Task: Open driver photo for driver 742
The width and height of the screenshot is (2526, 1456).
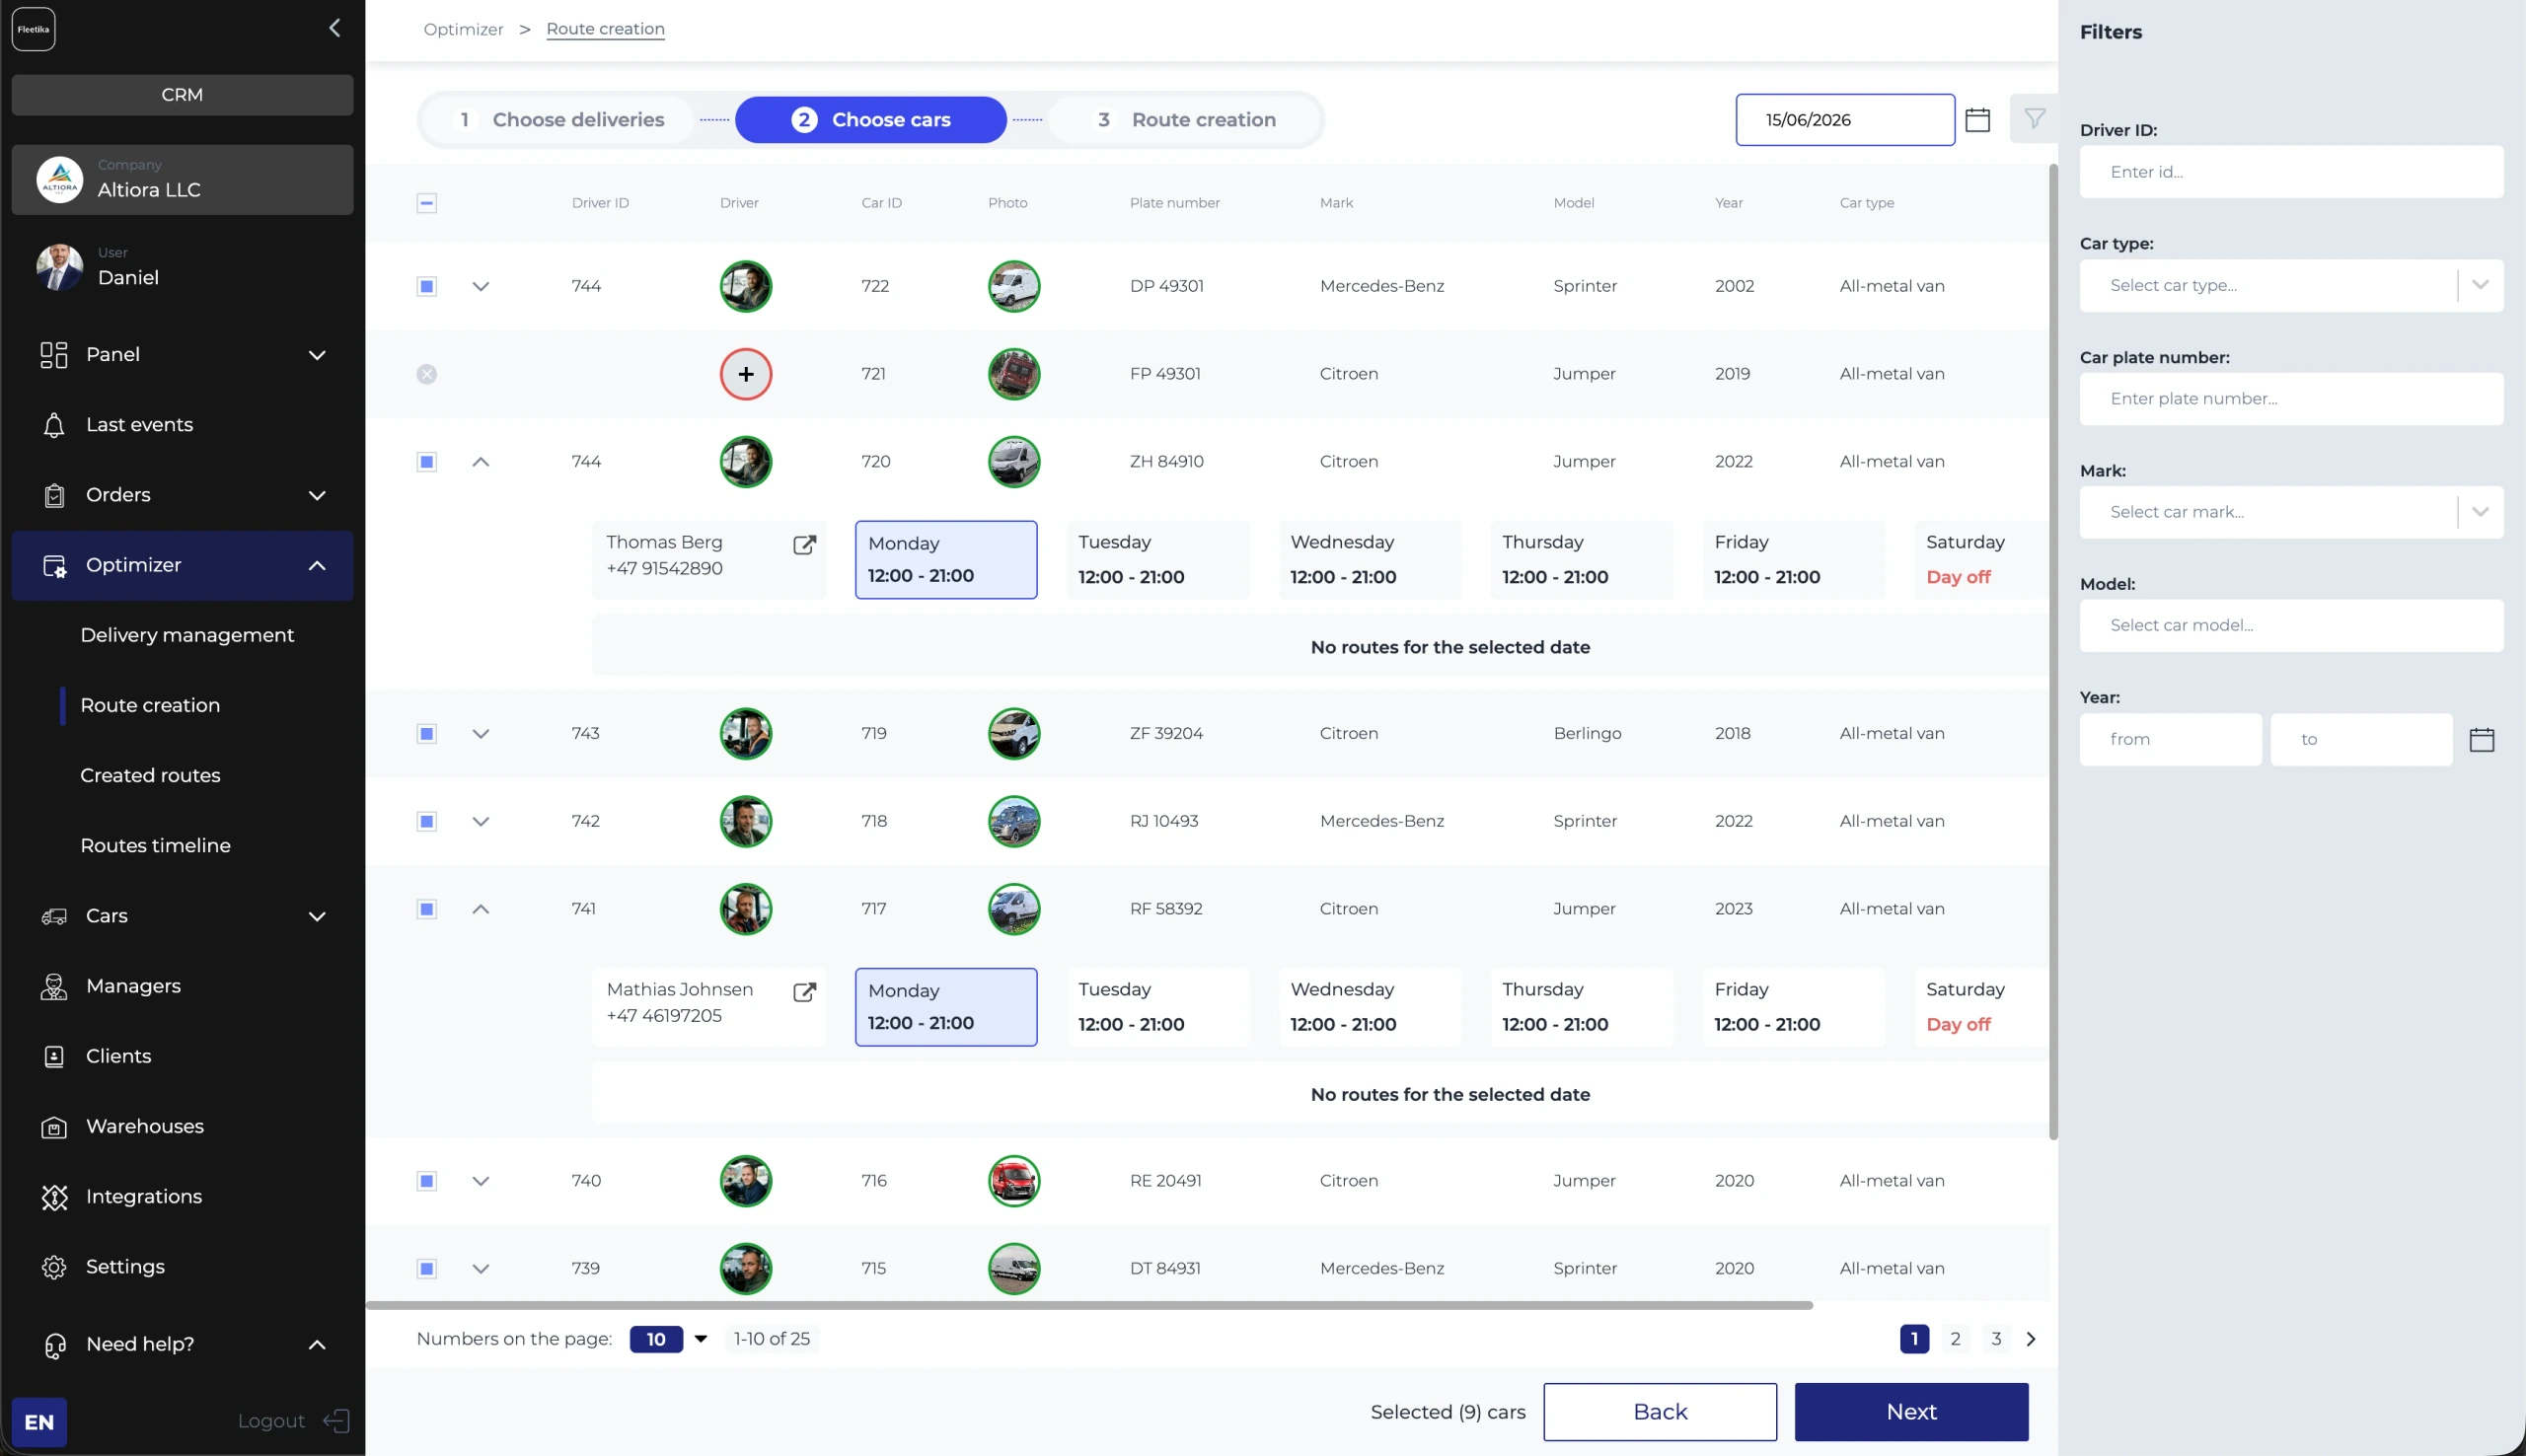Action: tap(745, 822)
